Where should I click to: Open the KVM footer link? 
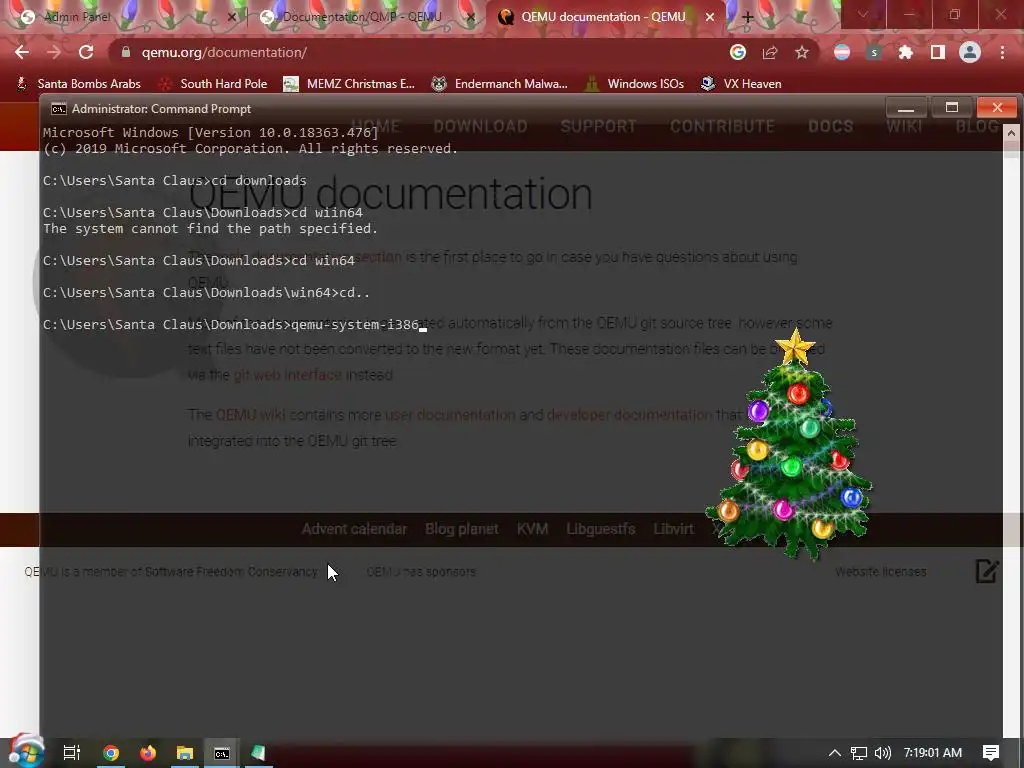click(x=532, y=529)
